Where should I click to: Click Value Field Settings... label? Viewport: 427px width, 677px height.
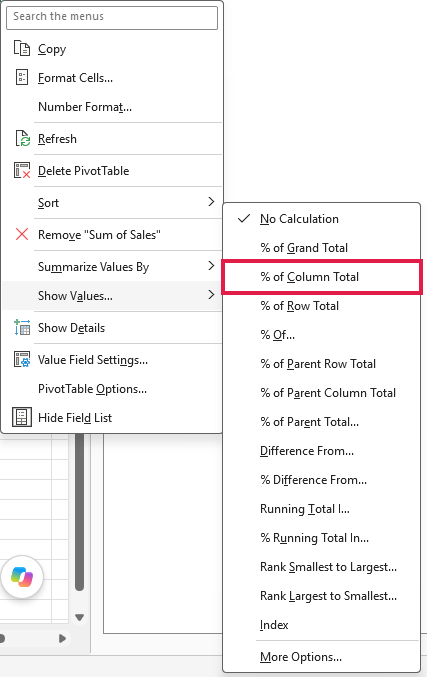[93, 360]
